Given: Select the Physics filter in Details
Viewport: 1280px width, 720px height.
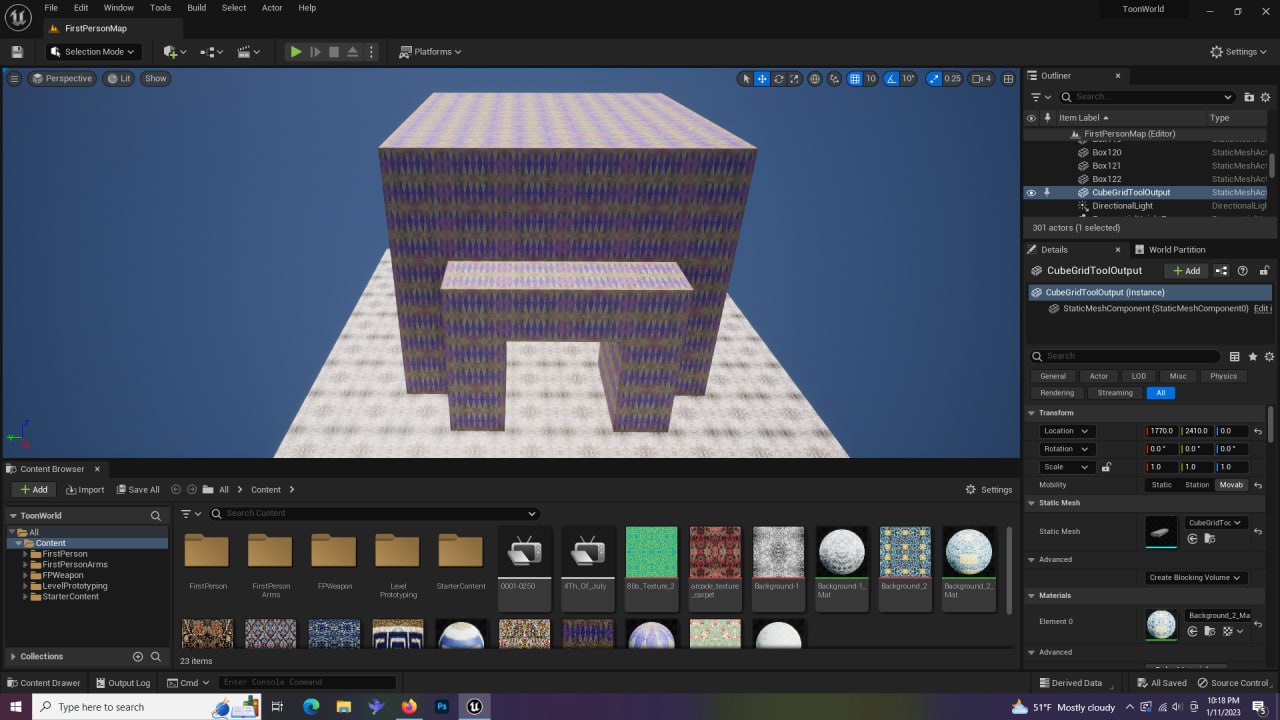Looking at the screenshot, I should (1223, 376).
